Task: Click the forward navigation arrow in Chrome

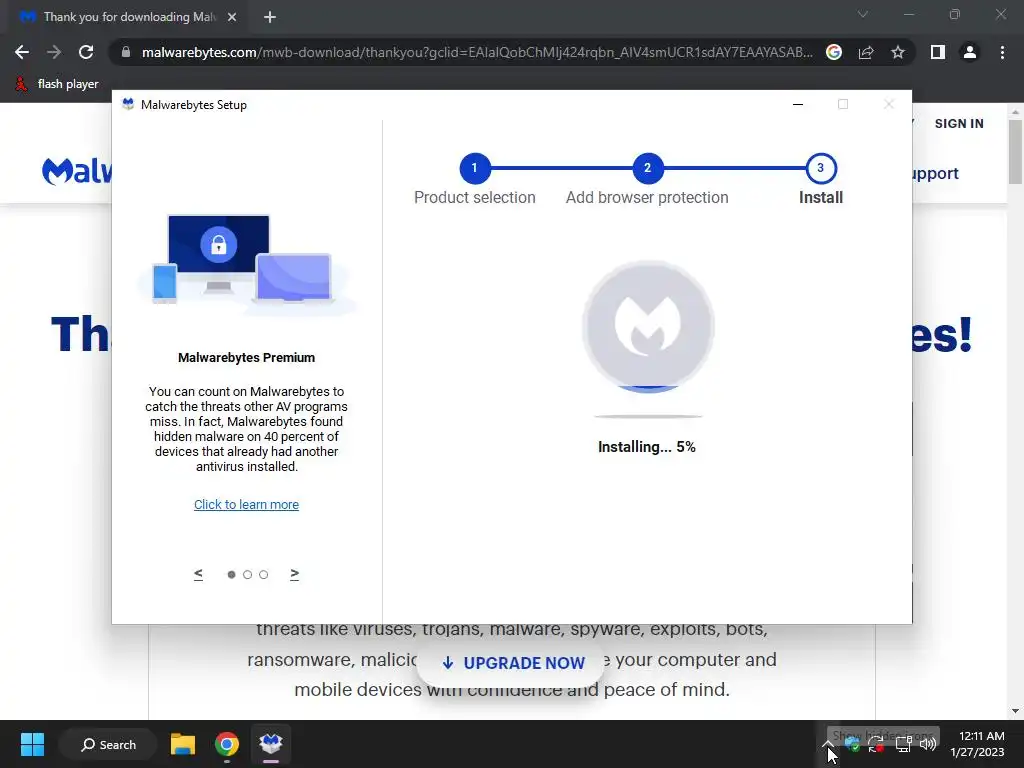Action: [54, 52]
